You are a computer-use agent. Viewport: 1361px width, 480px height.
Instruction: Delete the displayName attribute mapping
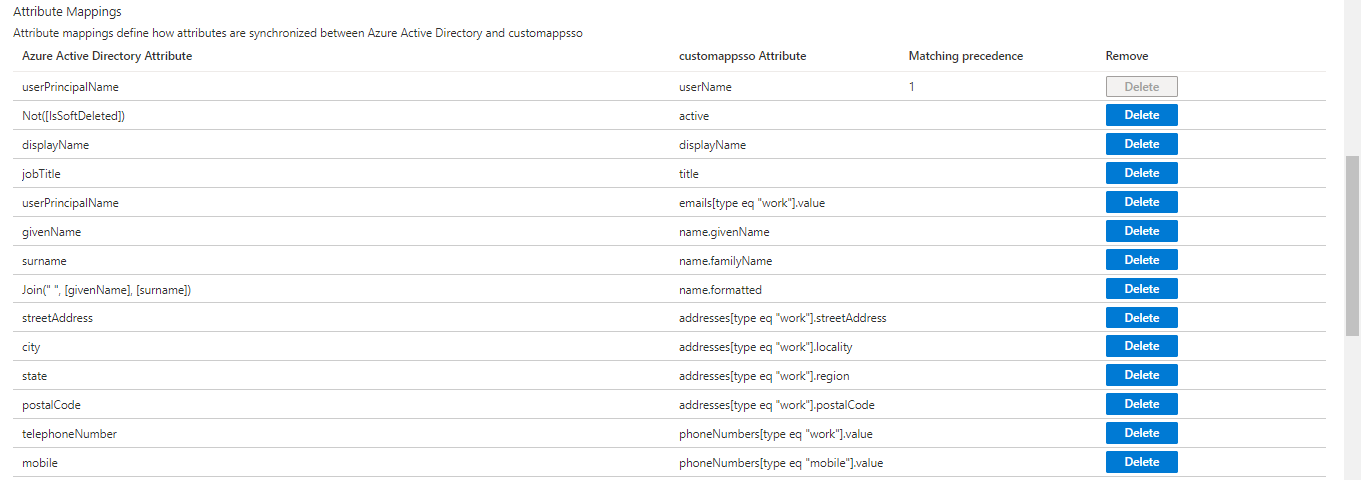[1141, 144]
